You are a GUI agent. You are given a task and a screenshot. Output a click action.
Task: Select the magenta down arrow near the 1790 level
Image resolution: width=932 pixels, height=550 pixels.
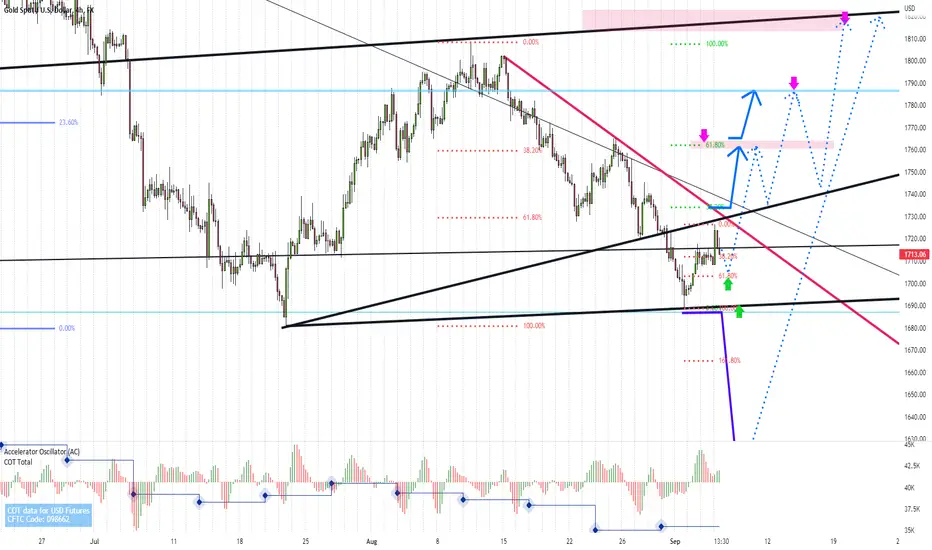794,83
